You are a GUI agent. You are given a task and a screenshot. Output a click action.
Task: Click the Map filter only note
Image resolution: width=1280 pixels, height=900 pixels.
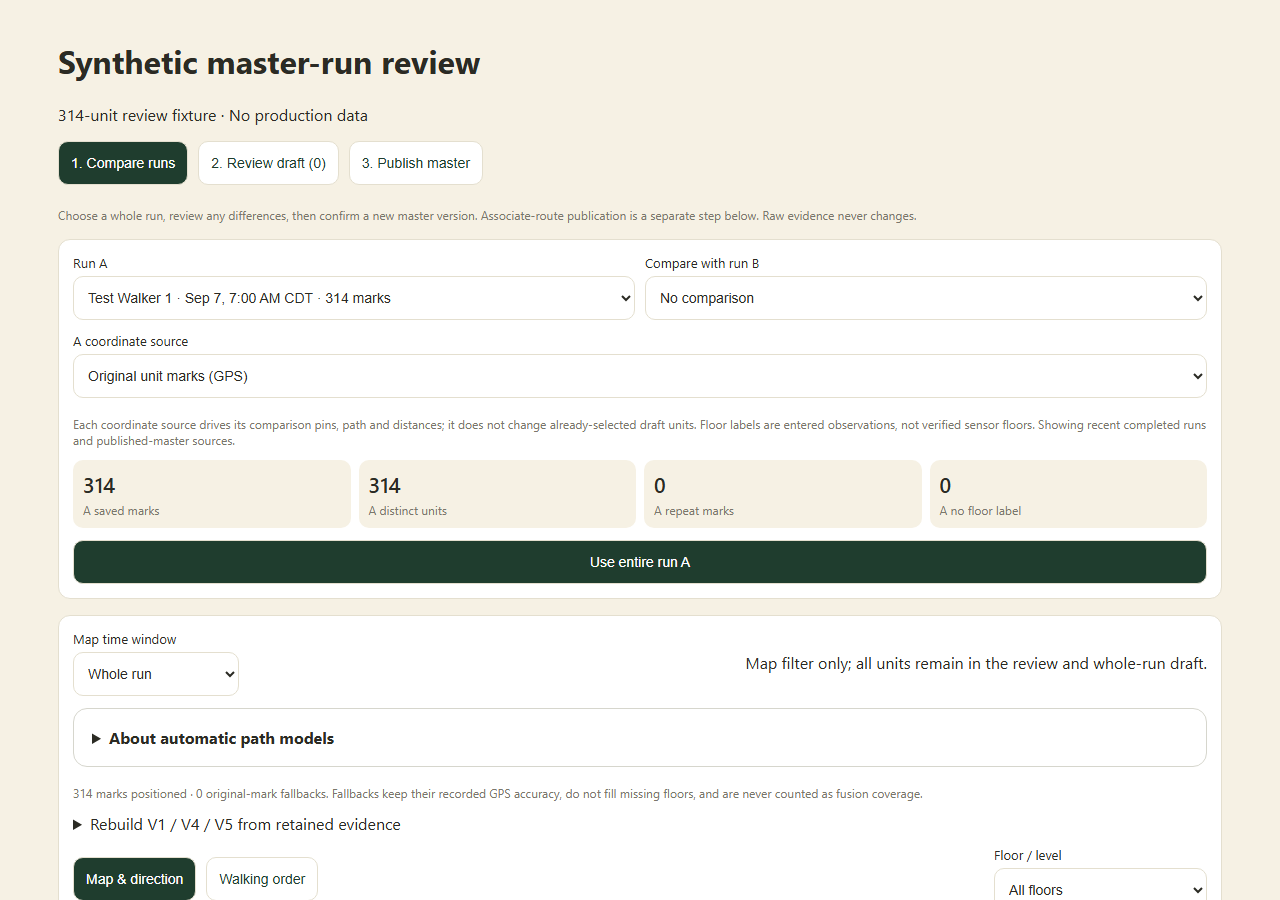[x=976, y=664]
